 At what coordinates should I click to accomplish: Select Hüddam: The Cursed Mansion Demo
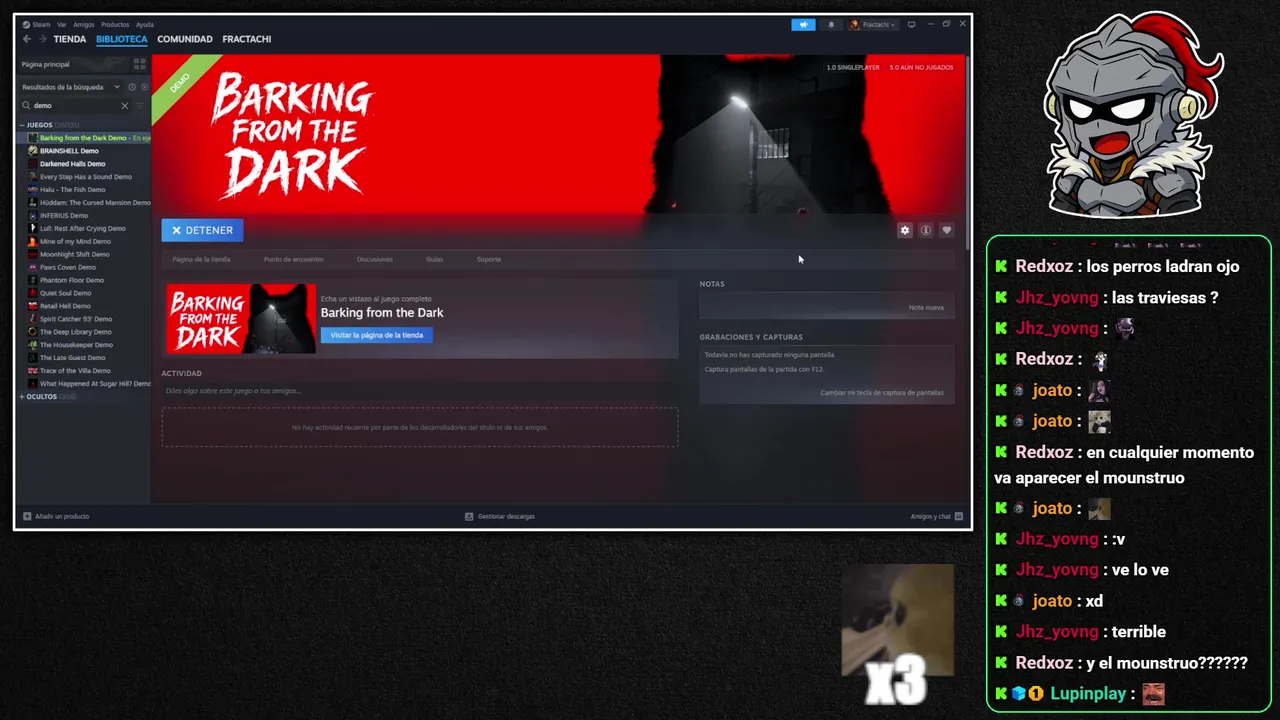pyautogui.click(x=95, y=202)
